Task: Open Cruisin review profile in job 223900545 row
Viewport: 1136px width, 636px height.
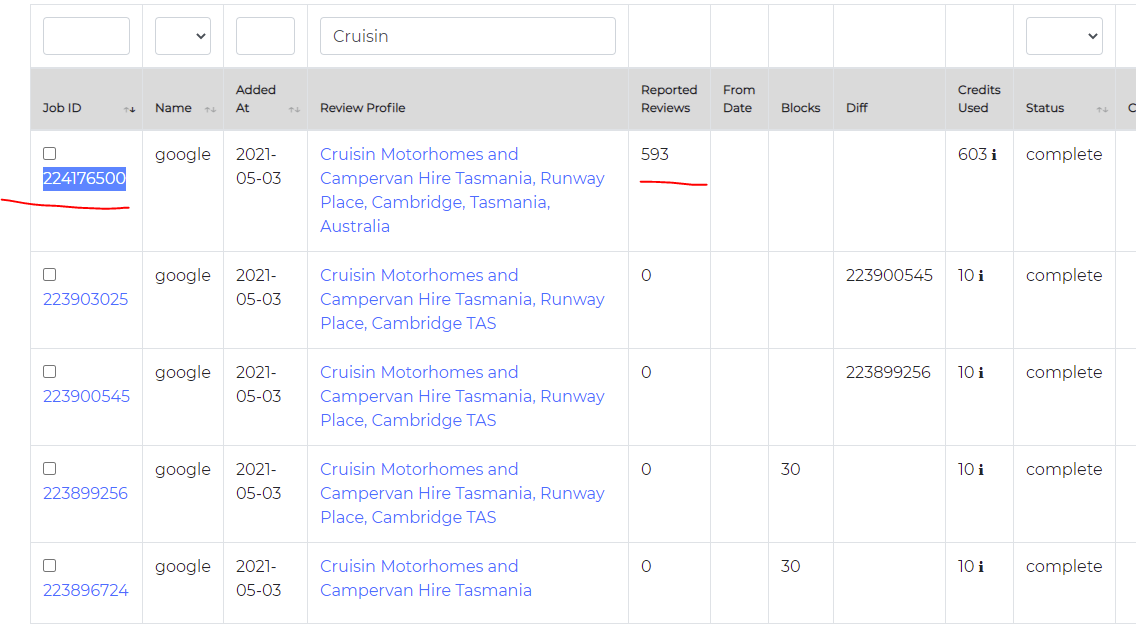Action: click(462, 396)
